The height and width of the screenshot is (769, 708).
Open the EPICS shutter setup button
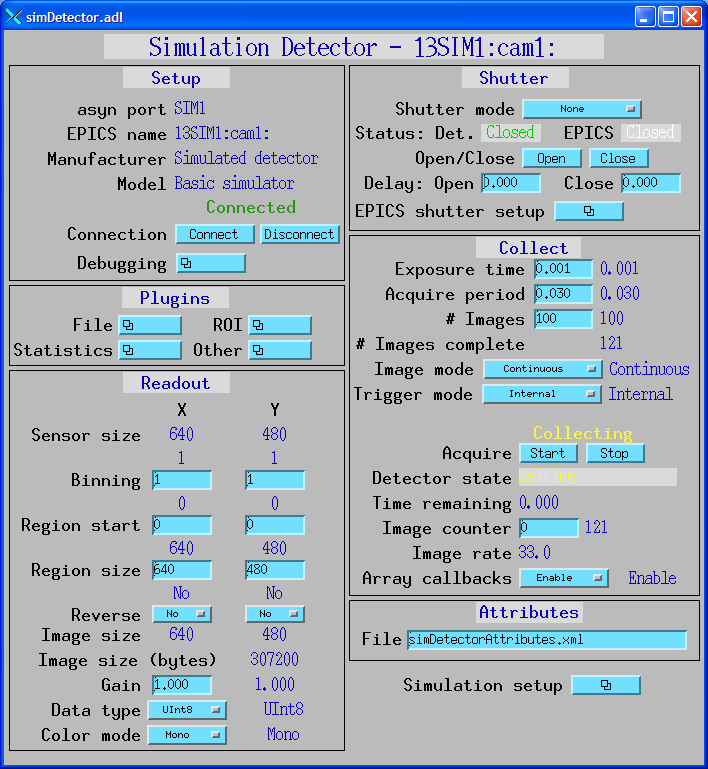589,211
